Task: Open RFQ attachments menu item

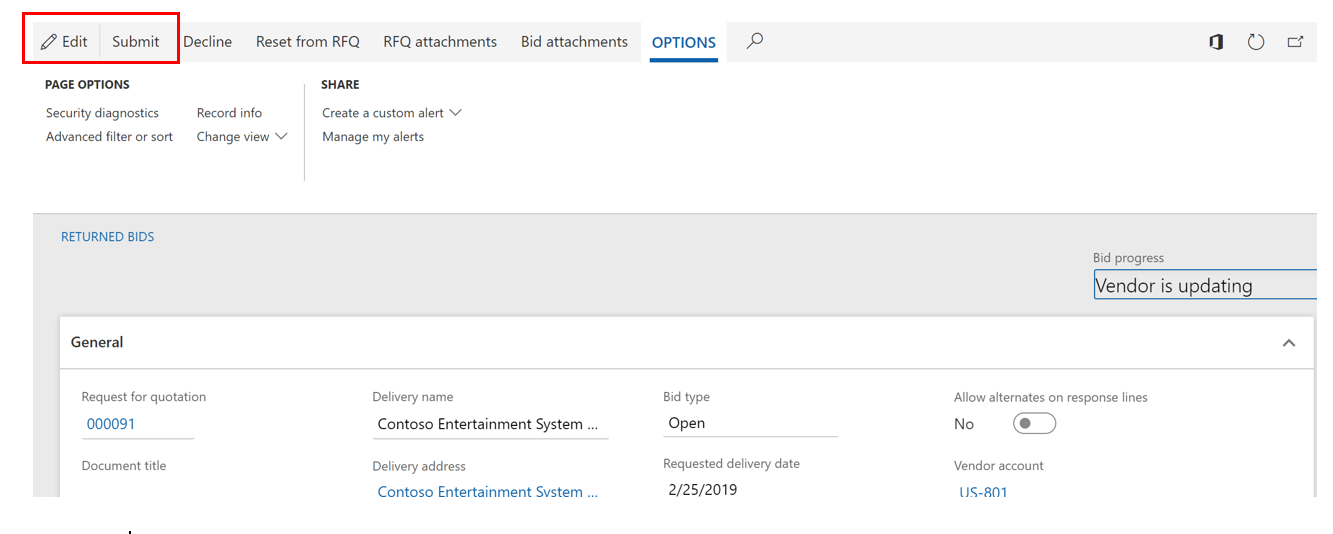Action: (440, 42)
